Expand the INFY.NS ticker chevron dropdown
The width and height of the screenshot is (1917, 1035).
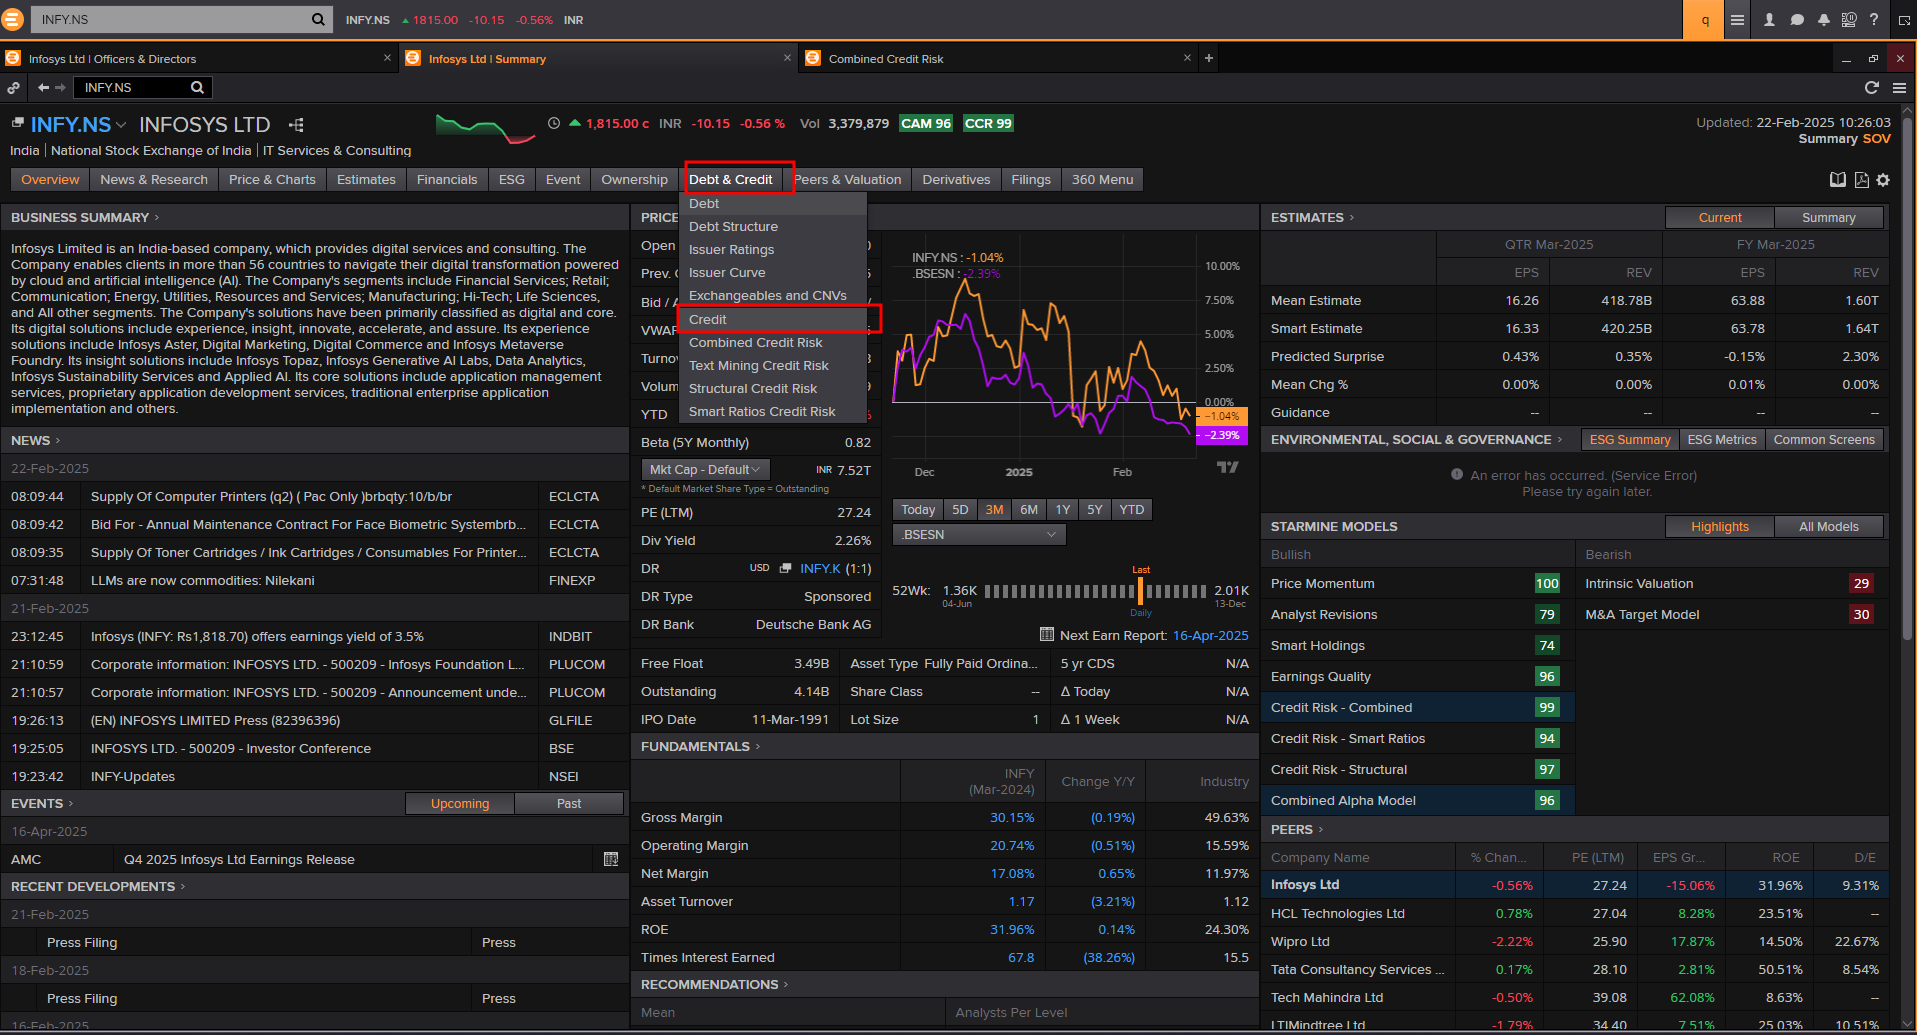pyautogui.click(x=121, y=125)
